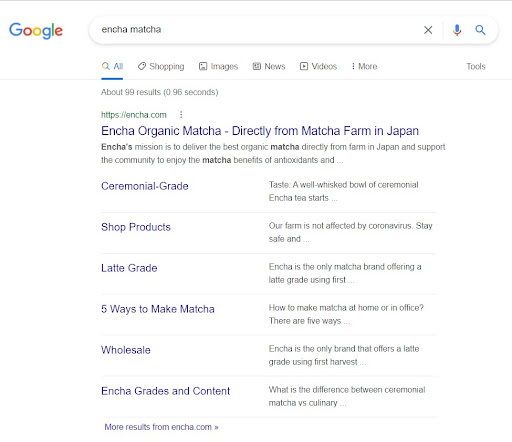Open 5 Ways to Make Matcha link
512x442 pixels.
pyautogui.click(x=158, y=309)
